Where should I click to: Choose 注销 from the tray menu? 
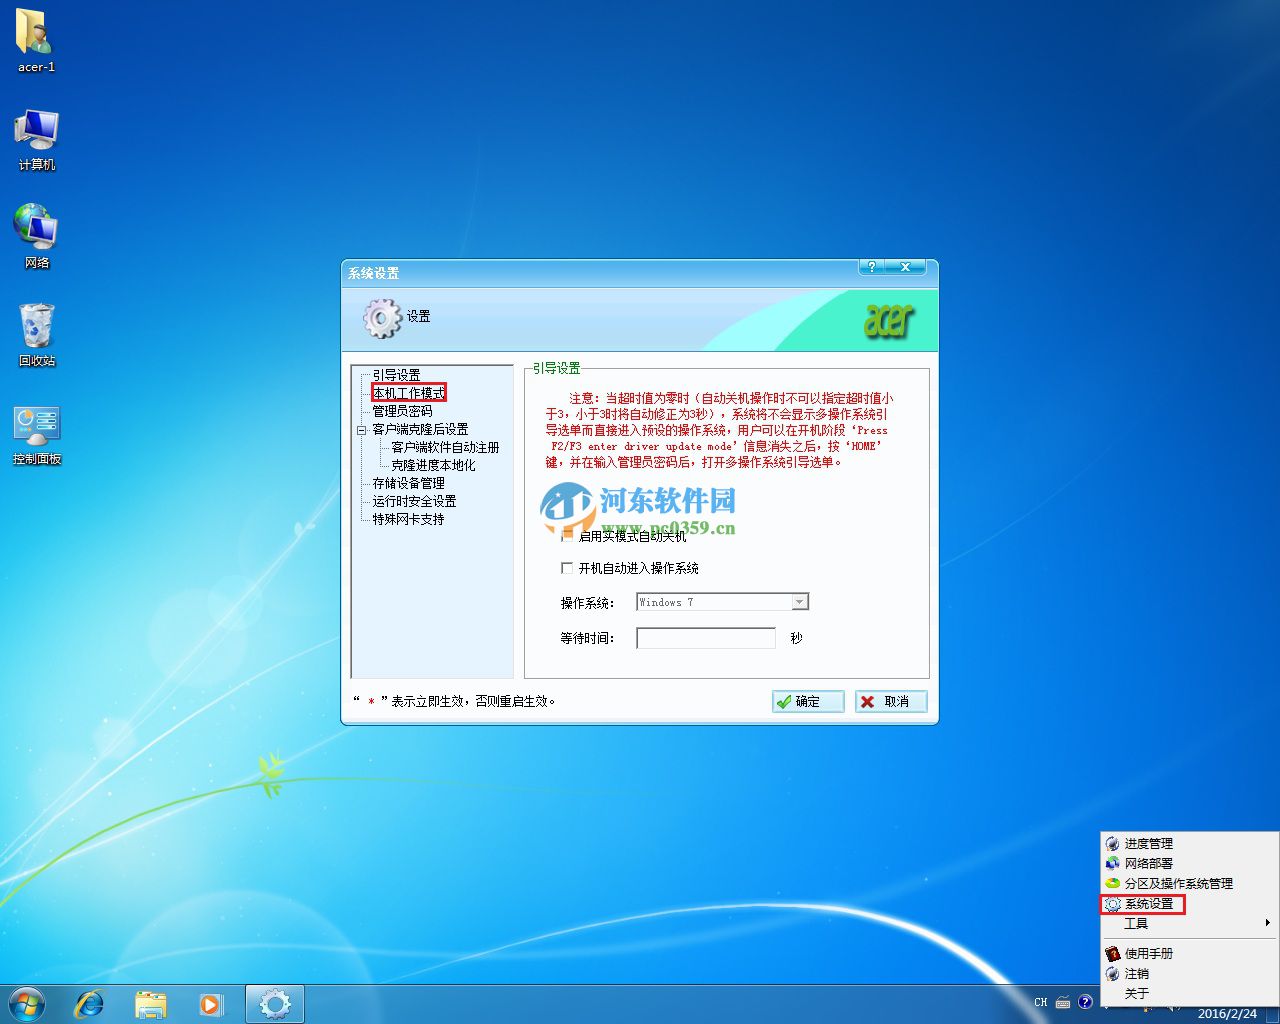(x=1189, y=974)
